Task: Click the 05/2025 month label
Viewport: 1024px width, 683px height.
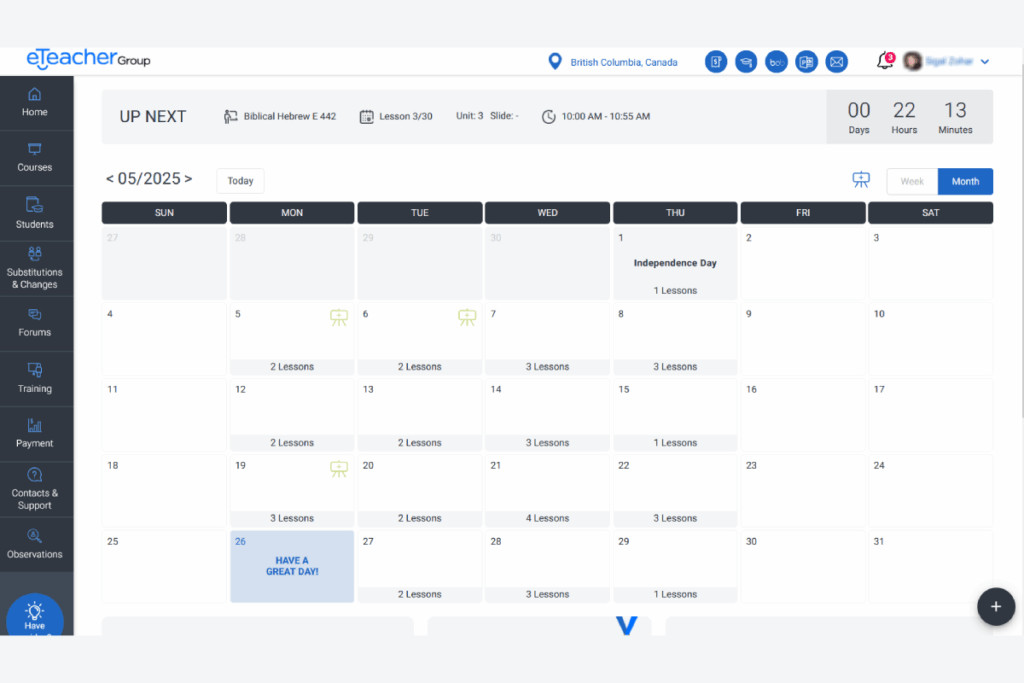Action: click(x=149, y=179)
